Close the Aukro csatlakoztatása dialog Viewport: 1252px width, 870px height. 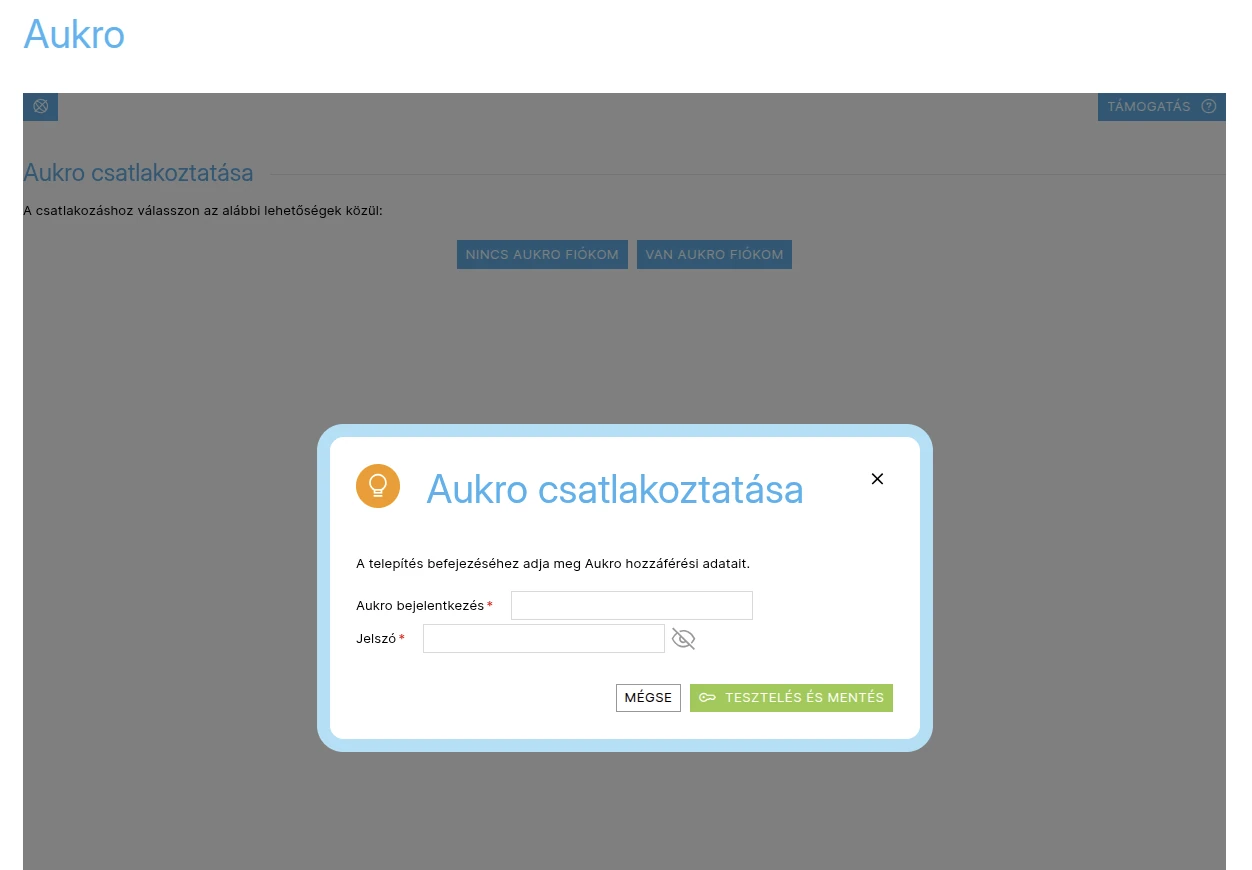pyautogui.click(x=877, y=479)
